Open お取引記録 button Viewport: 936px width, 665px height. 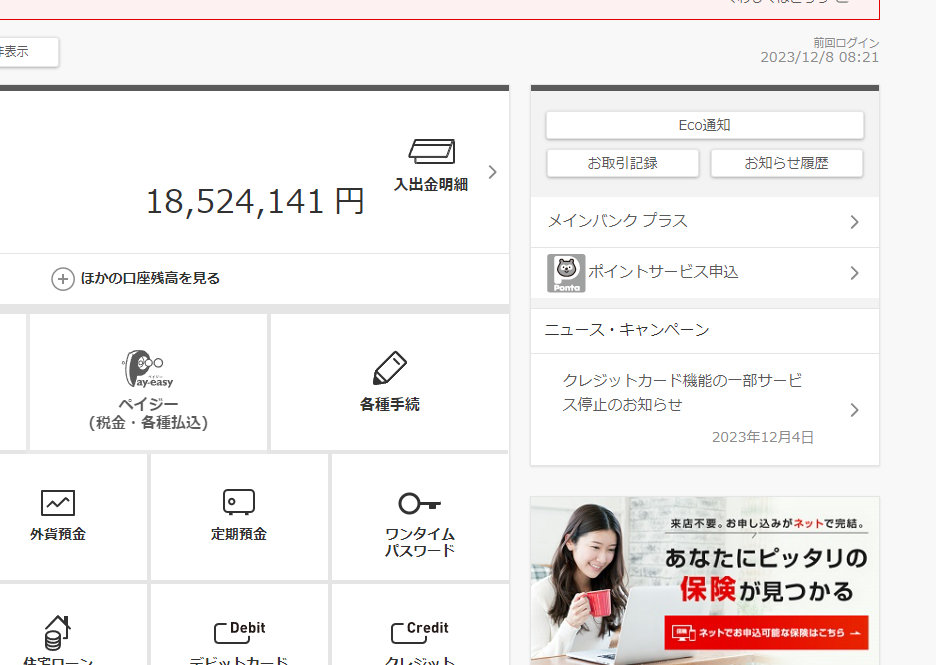622,163
